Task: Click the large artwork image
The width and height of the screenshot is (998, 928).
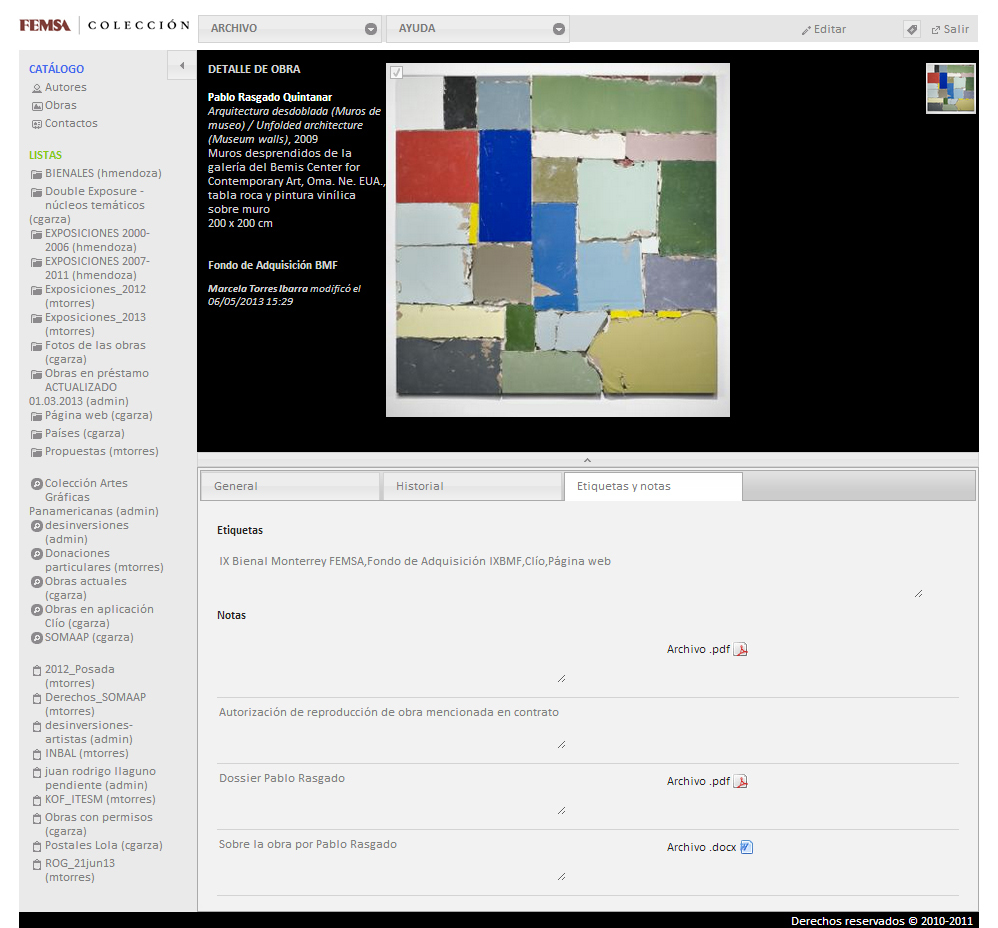Action: click(558, 240)
